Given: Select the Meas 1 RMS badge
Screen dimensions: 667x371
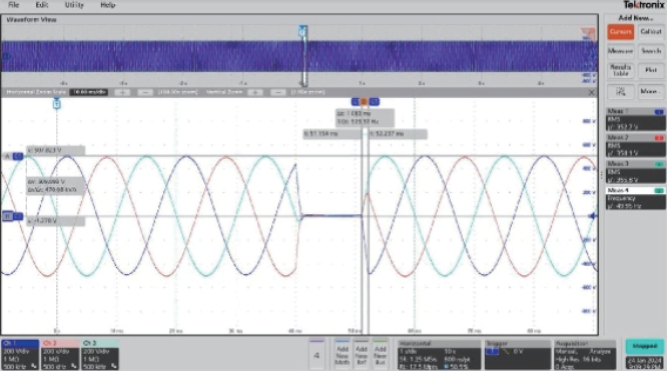Looking at the screenshot, I should point(636,119).
